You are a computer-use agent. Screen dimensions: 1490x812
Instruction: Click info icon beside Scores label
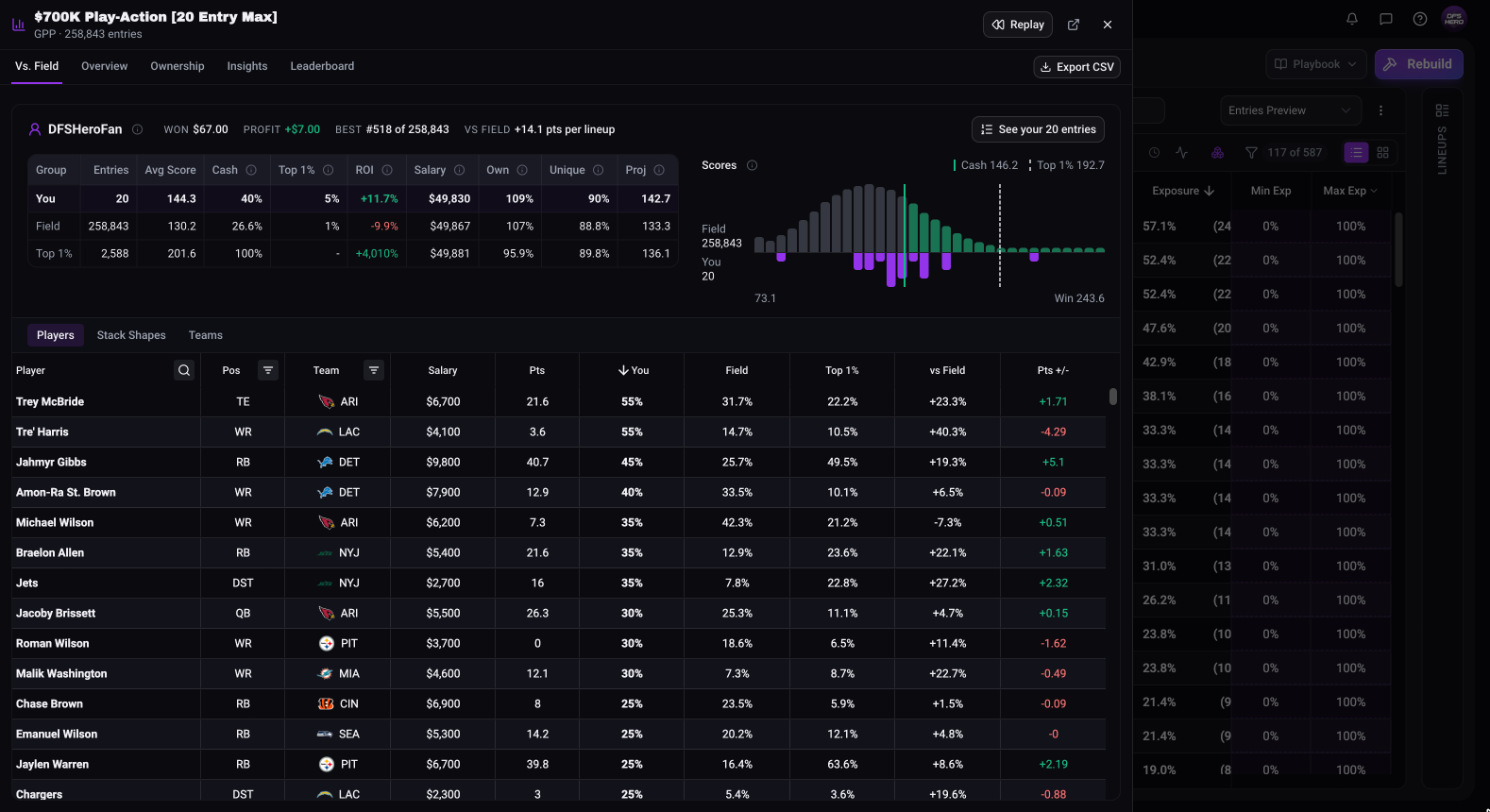(x=752, y=165)
